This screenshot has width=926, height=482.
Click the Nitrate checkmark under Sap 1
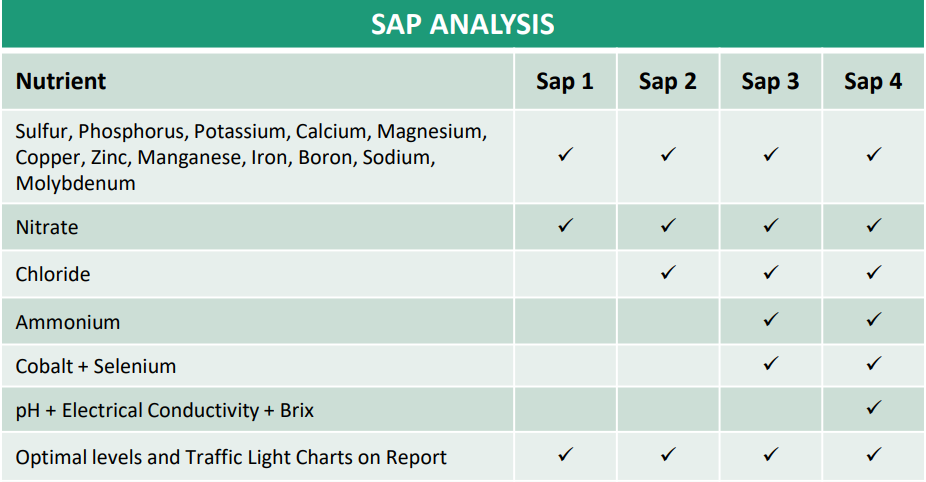565,225
